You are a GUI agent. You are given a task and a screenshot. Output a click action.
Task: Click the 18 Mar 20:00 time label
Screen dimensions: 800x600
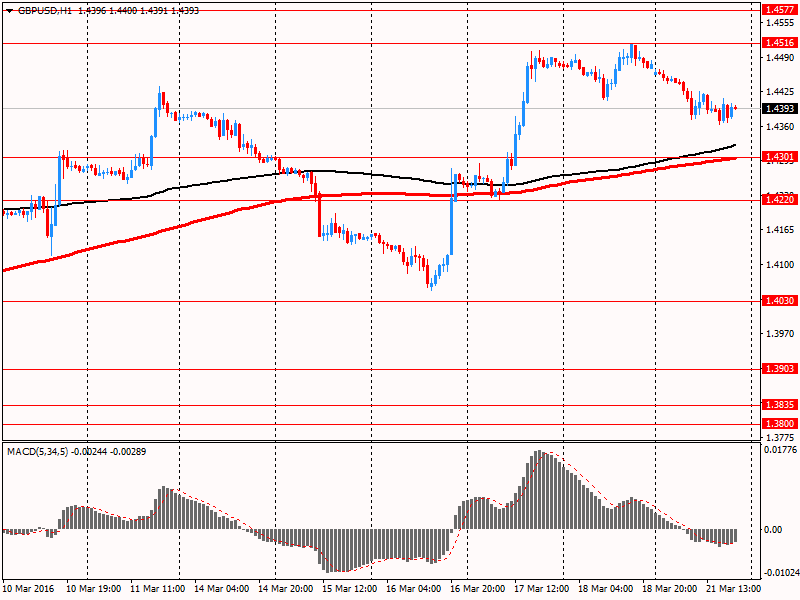coord(669,589)
